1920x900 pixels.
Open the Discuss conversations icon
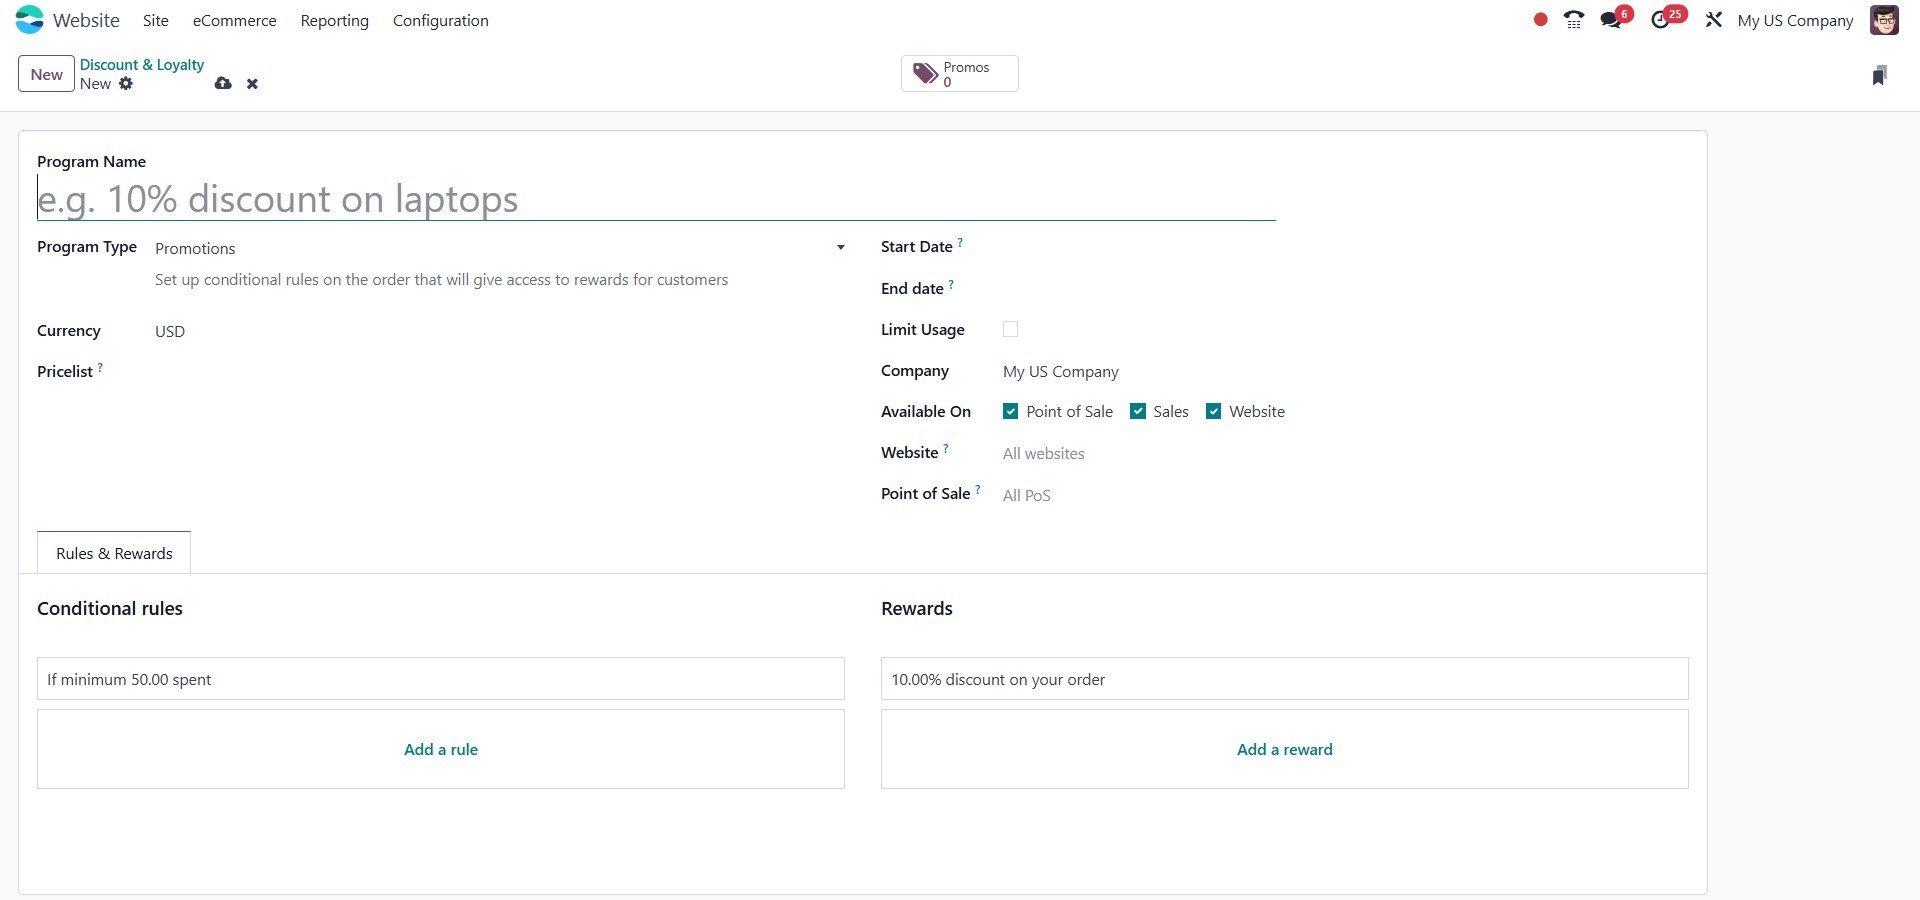coord(1611,20)
